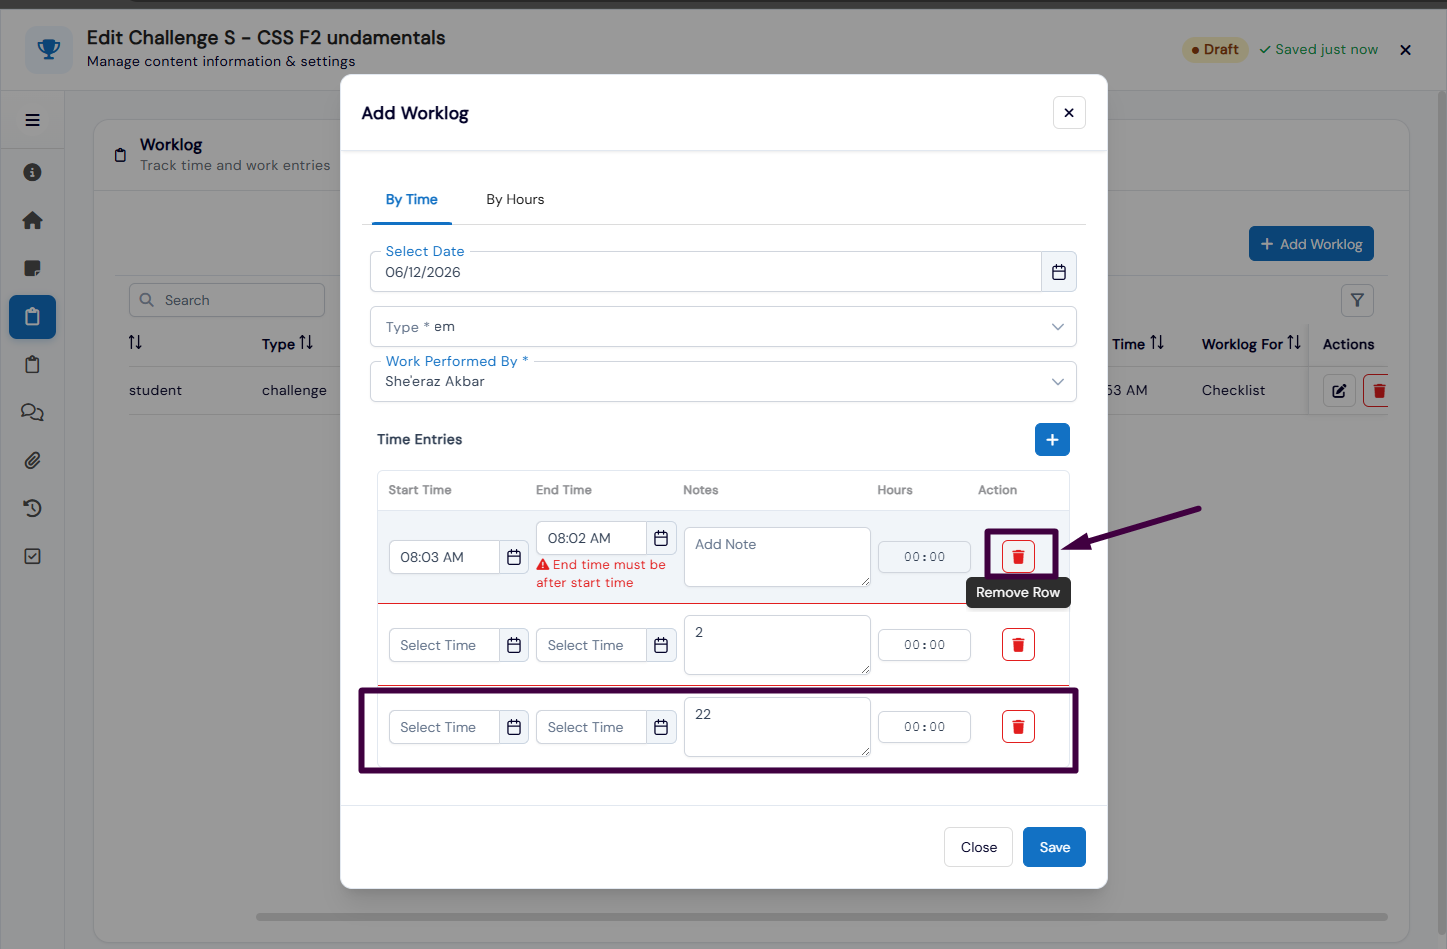The width and height of the screenshot is (1447, 949).
Task: Click the filter funnel icon in worklog table
Action: click(x=1357, y=300)
